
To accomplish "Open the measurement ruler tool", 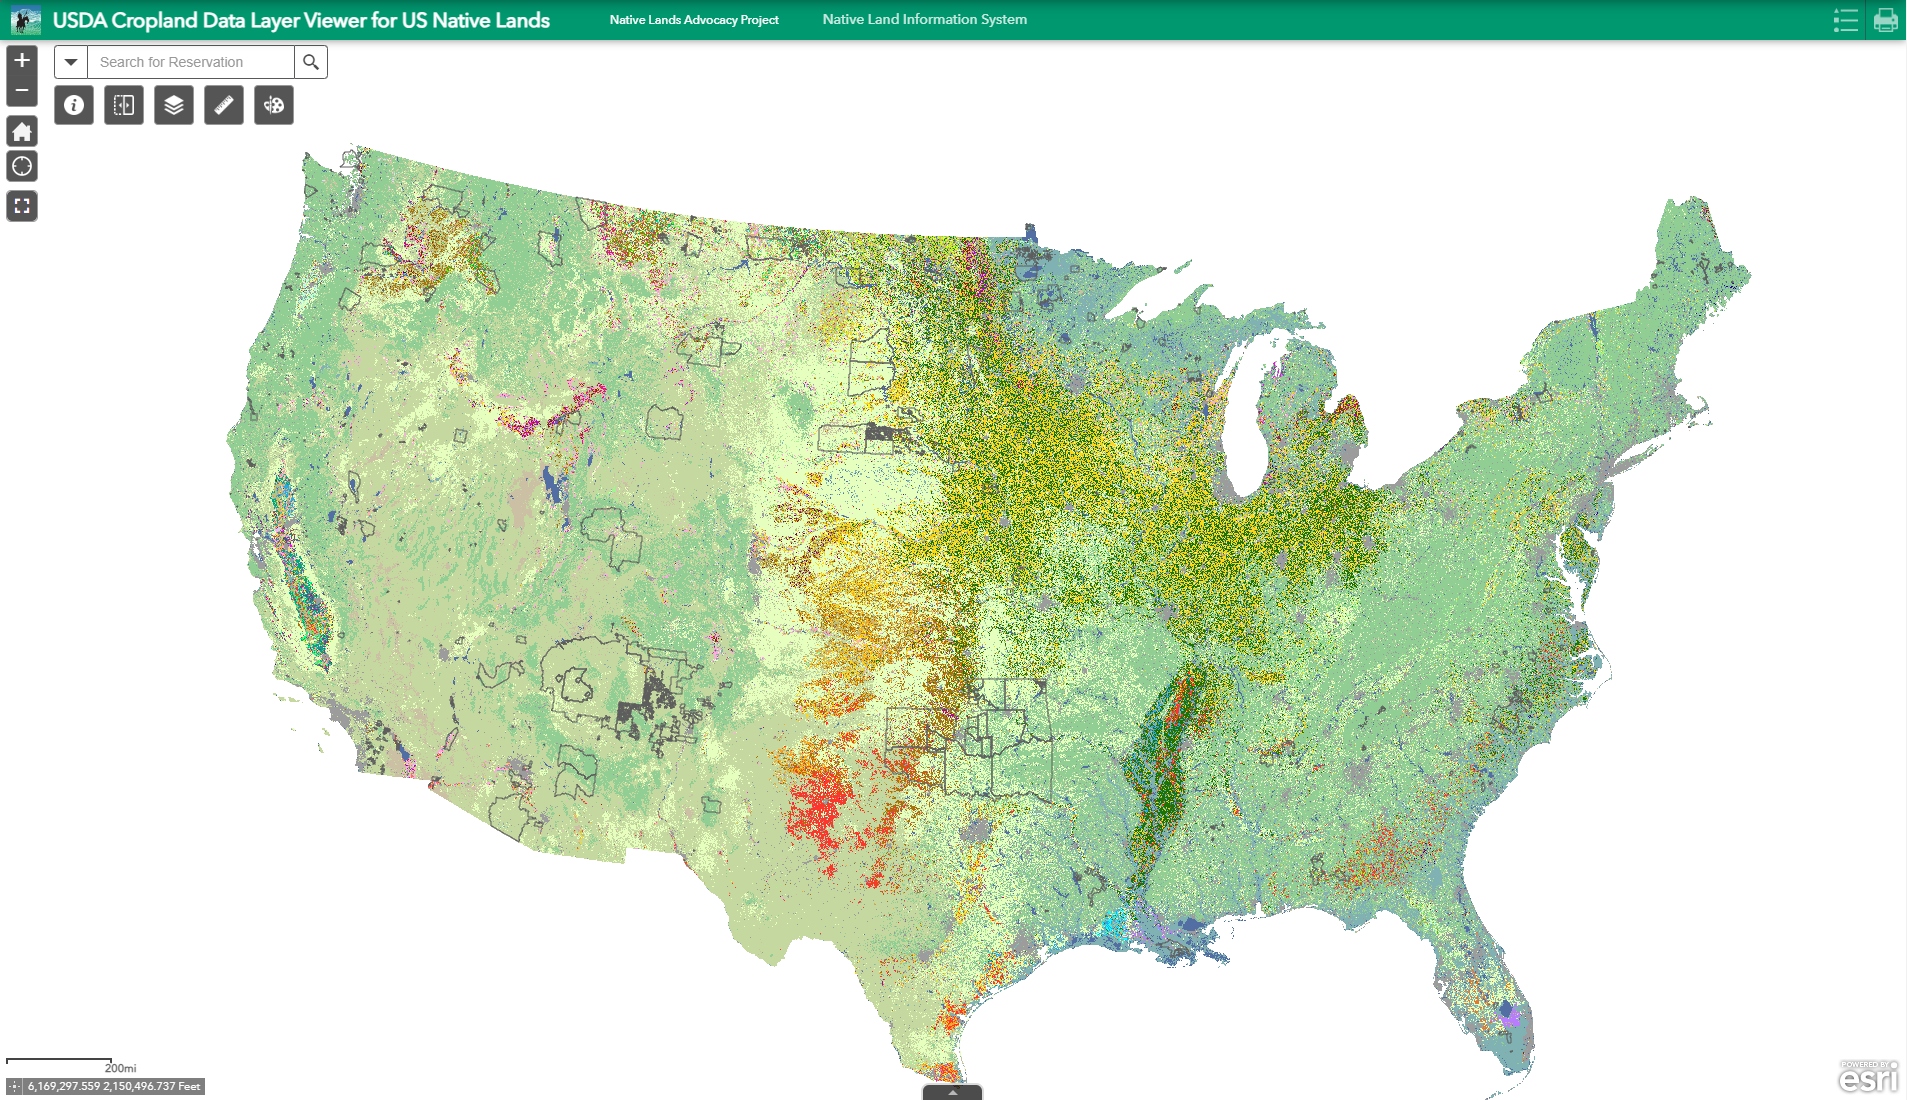I will [224, 105].
